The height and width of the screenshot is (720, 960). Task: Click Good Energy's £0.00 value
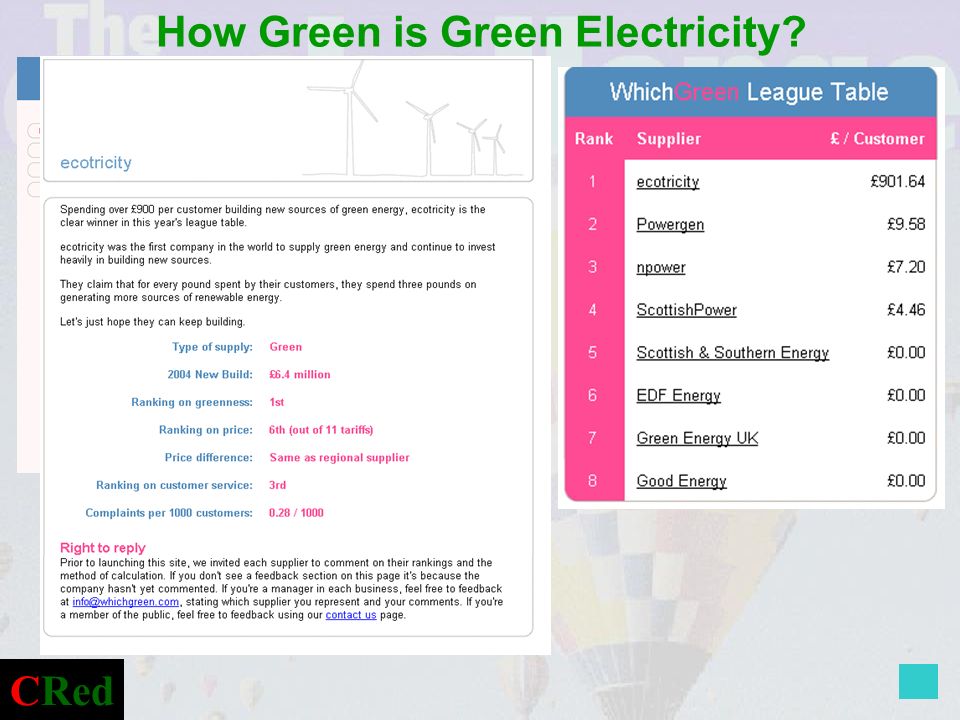pos(906,481)
